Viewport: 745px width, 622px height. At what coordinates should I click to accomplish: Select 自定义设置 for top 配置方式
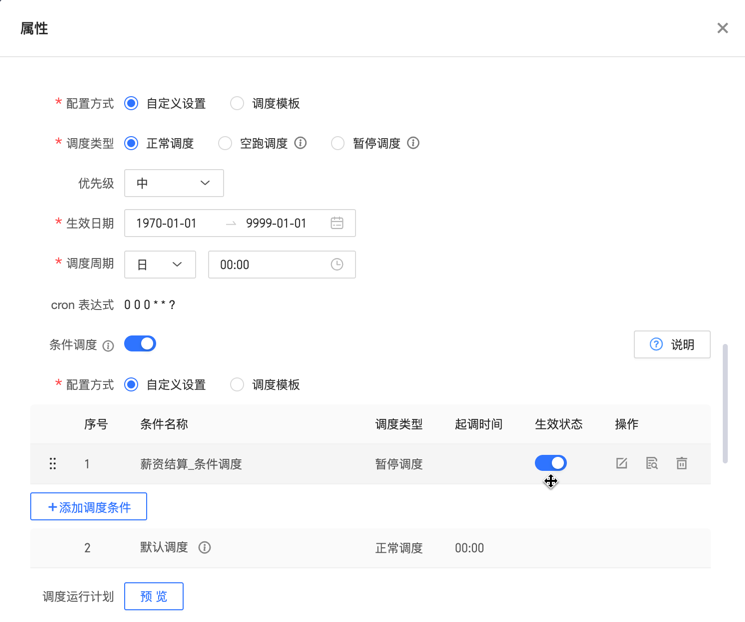pos(131,104)
